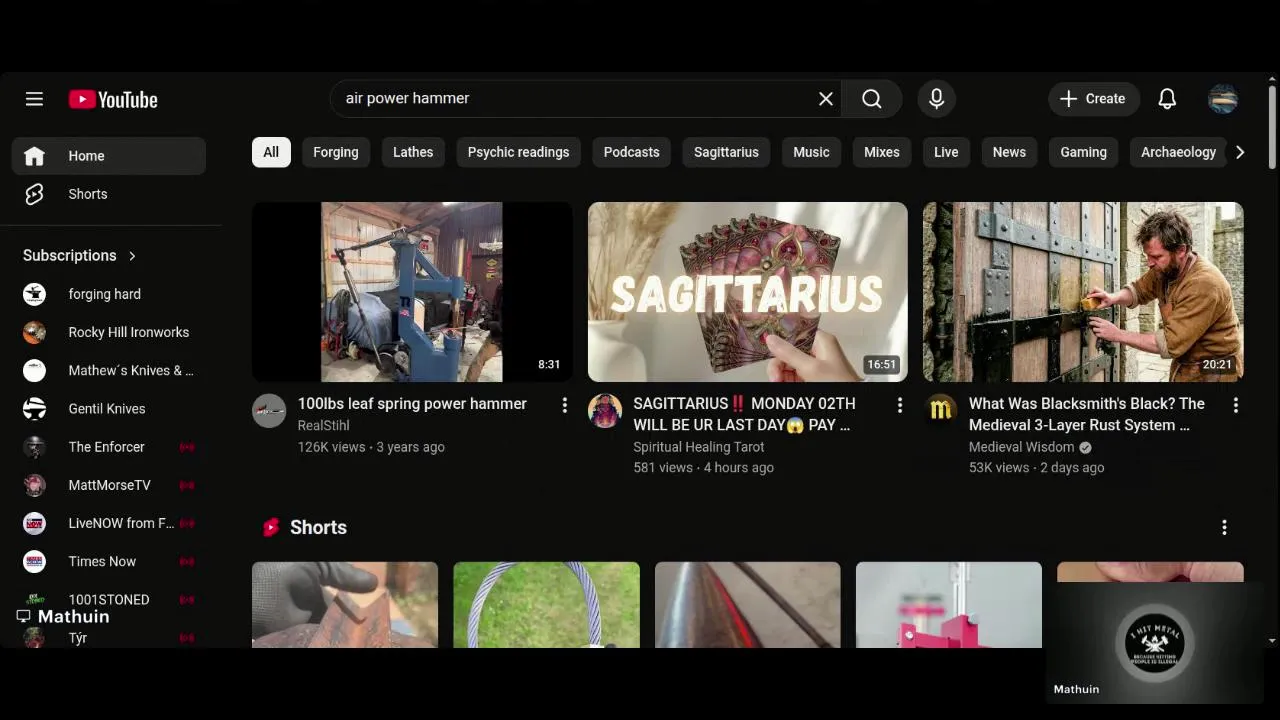Click the magnifier search button

pyautogui.click(x=872, y=99)
